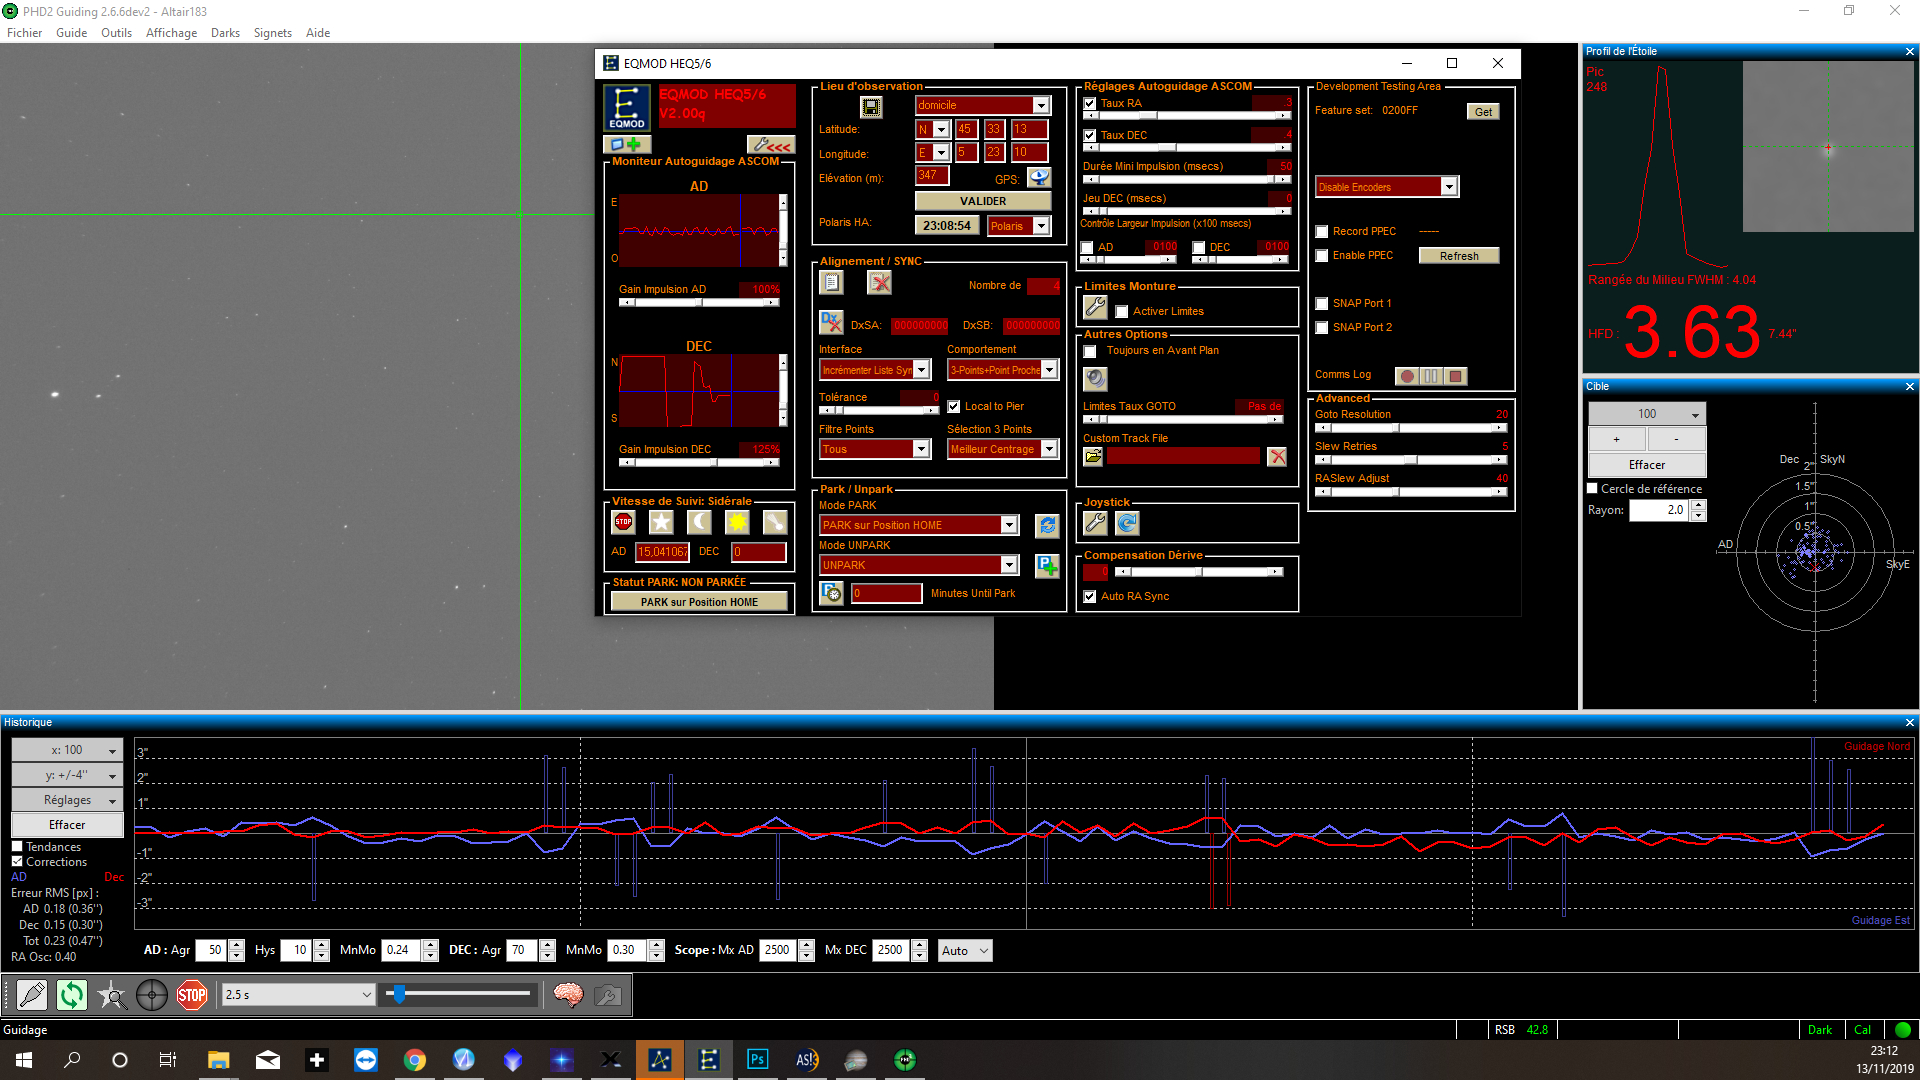Click the DxSA reset sync icon

point(831,322)
